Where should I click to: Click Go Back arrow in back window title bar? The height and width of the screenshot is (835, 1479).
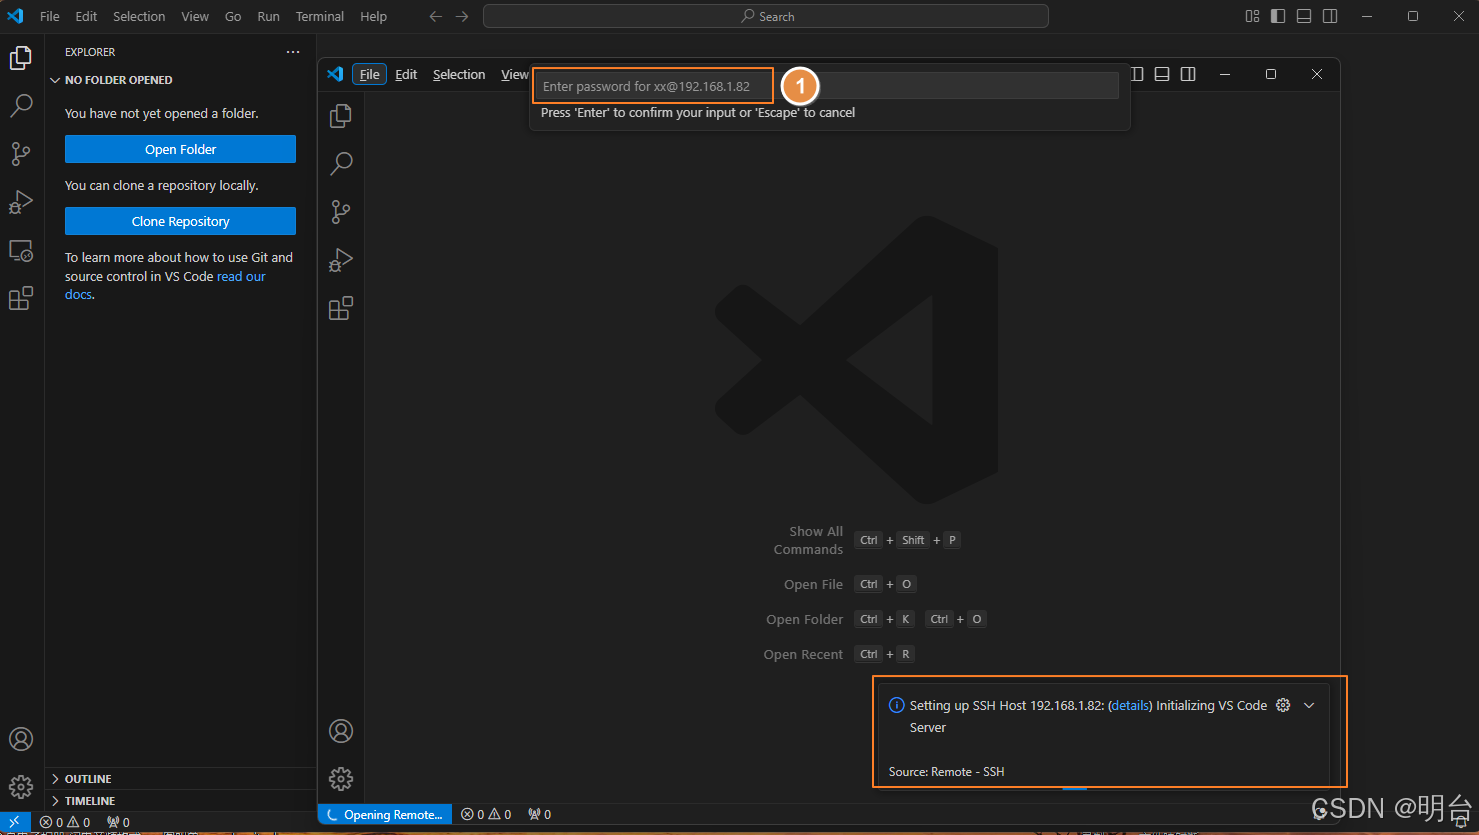pos(435,16)
